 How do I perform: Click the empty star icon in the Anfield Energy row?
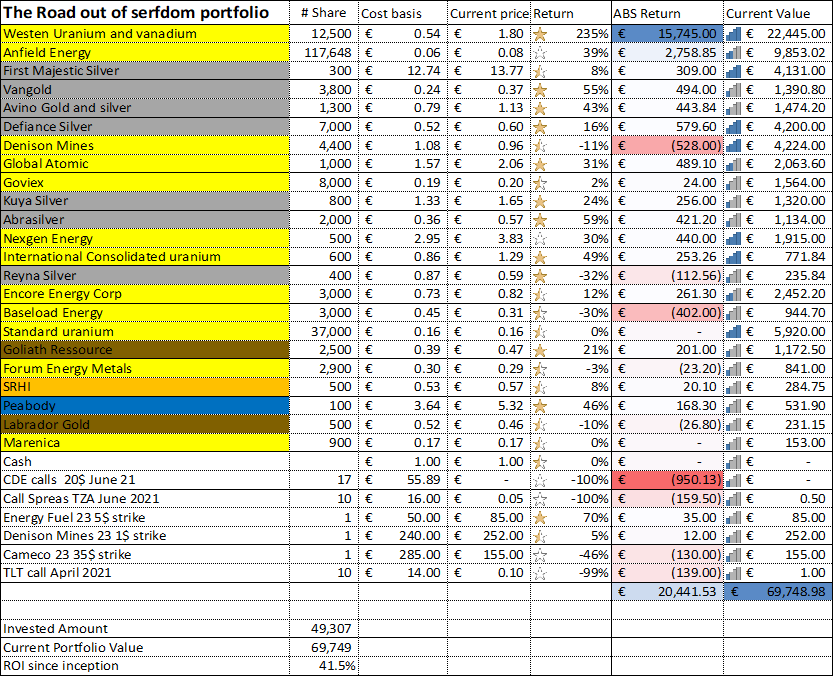point(540,53)
